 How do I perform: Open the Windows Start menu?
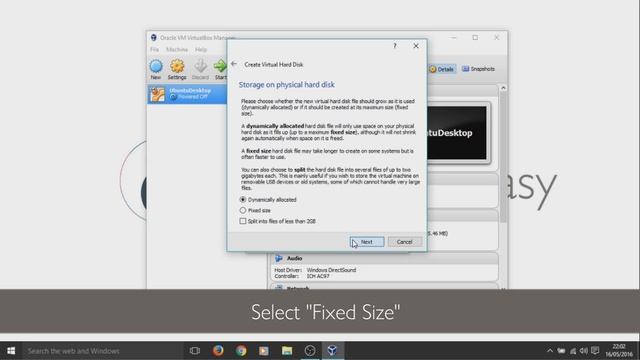pos(11,351)
